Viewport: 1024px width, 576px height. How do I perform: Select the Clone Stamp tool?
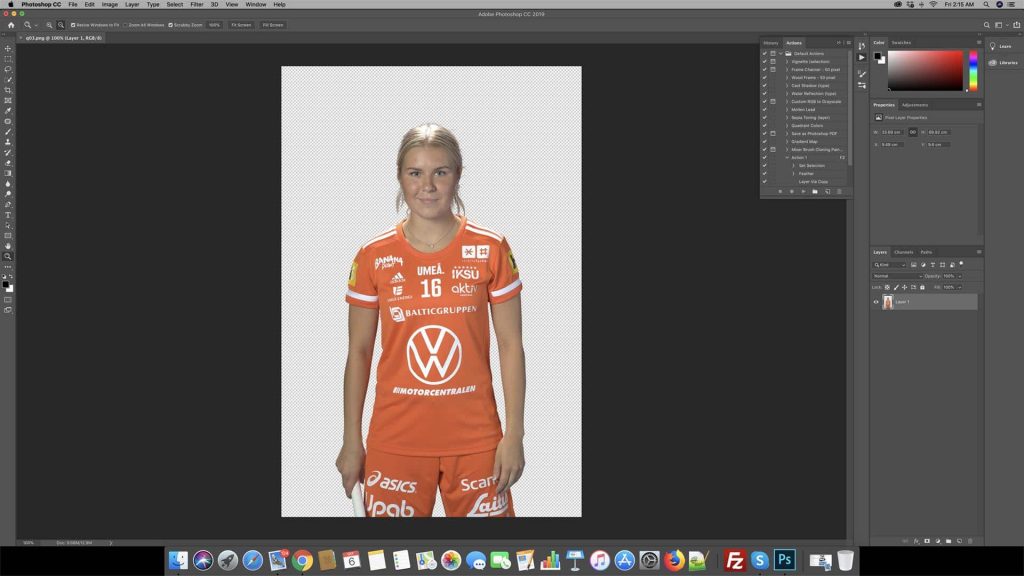point(8,142)
